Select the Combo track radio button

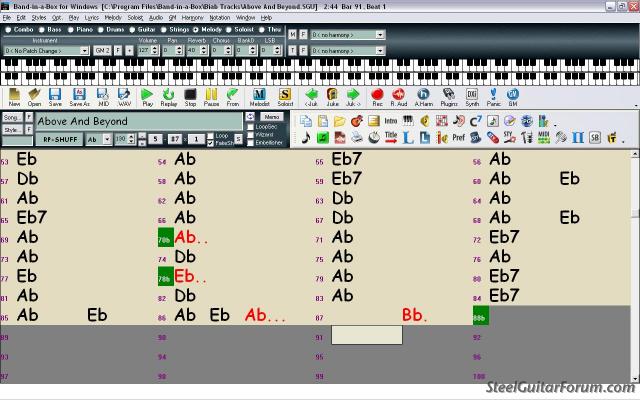(x=8, y=30)
